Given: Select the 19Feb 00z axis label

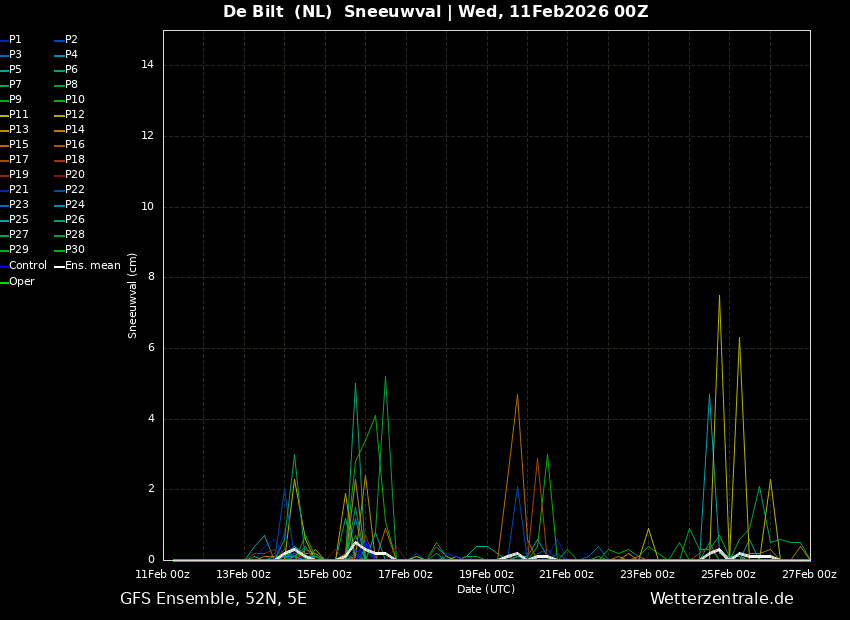Looking at the screenshot, I should point(486,574).
